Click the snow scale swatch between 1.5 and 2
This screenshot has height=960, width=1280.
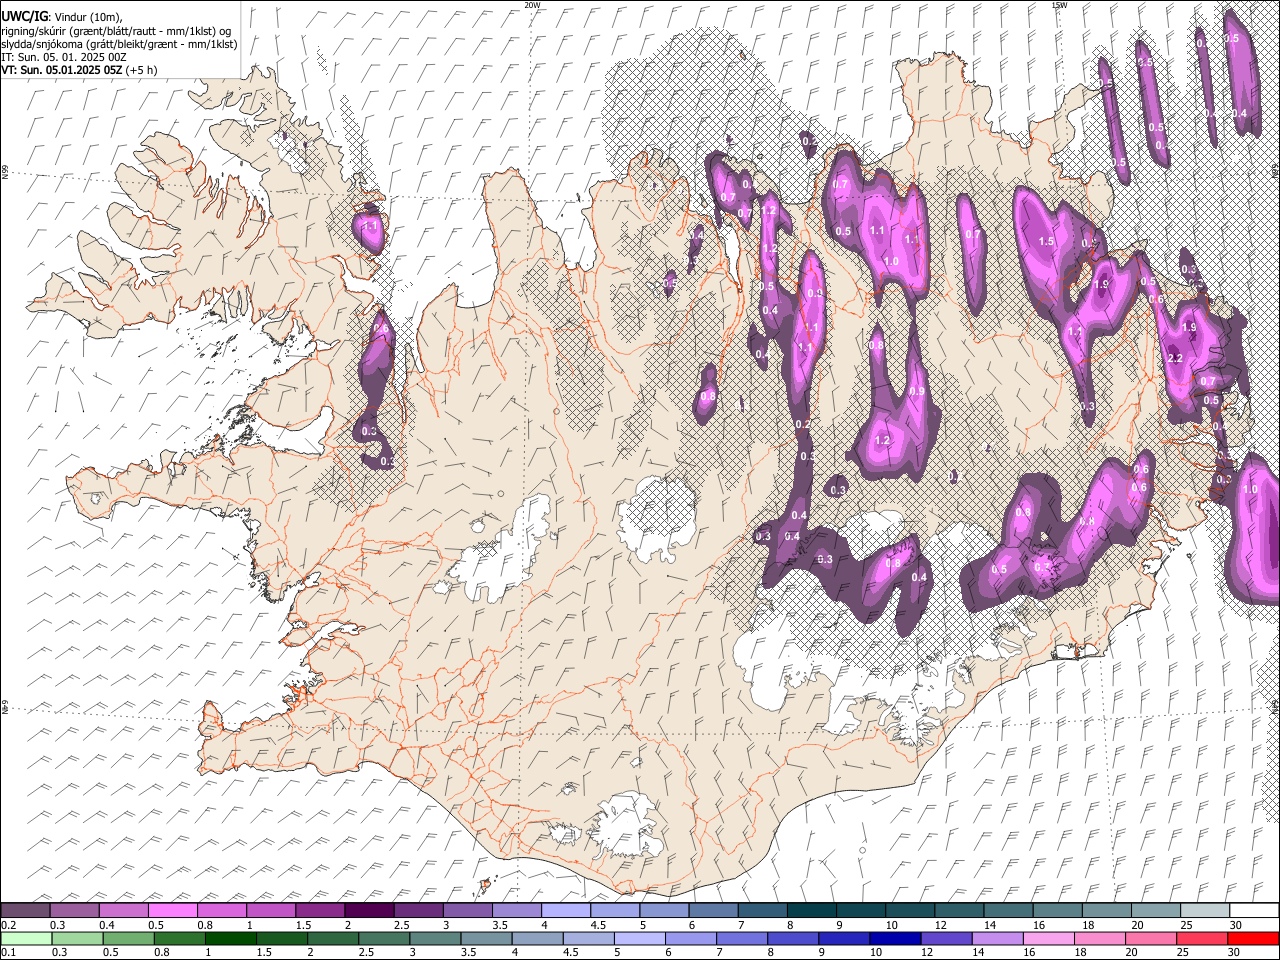pyautogui.click(x=320, y=911)
